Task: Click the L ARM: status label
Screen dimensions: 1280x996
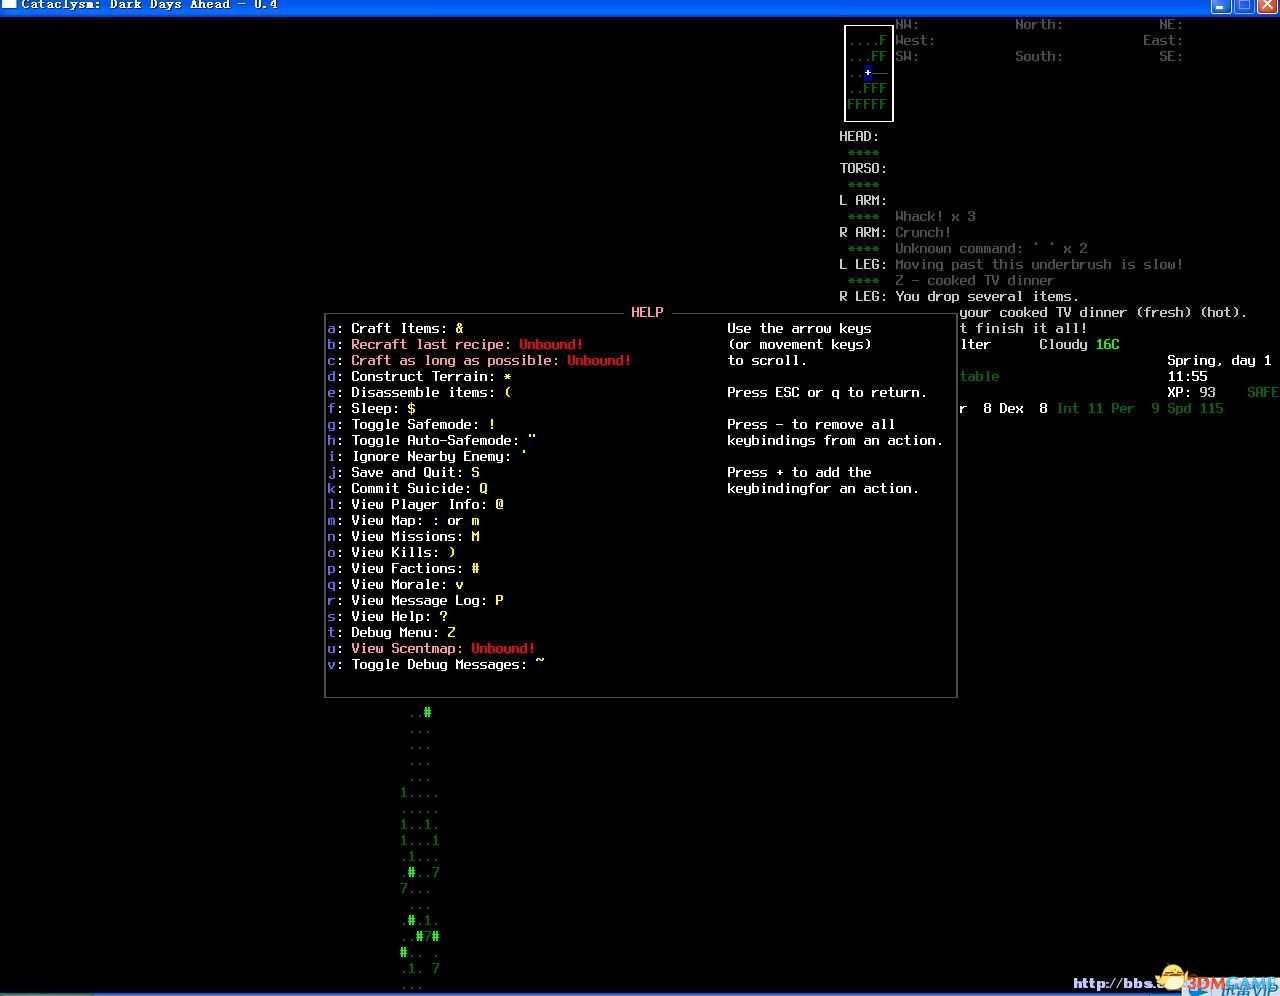Action: click(x=863, y=200)
